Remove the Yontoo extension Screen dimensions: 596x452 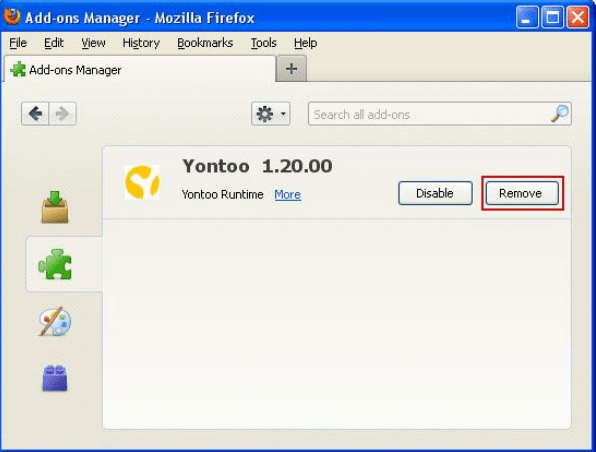522,193
